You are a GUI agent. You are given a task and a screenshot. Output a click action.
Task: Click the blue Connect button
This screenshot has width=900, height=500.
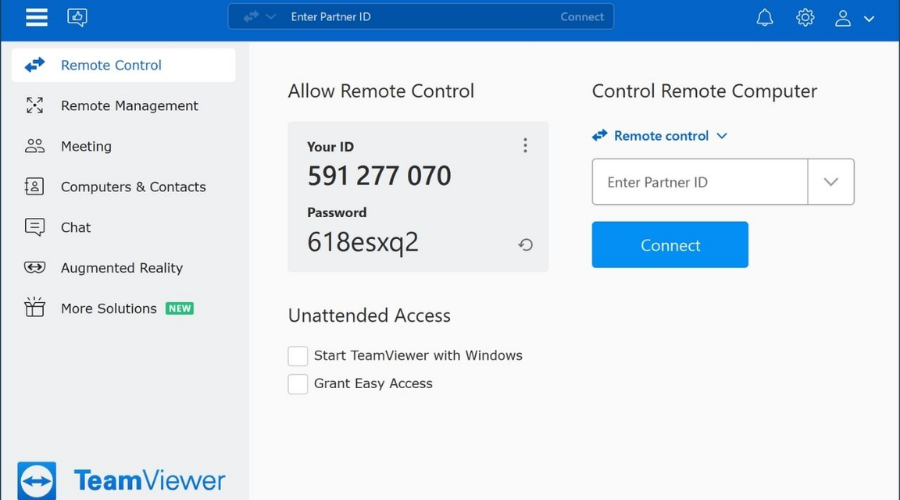coord(670,245)
